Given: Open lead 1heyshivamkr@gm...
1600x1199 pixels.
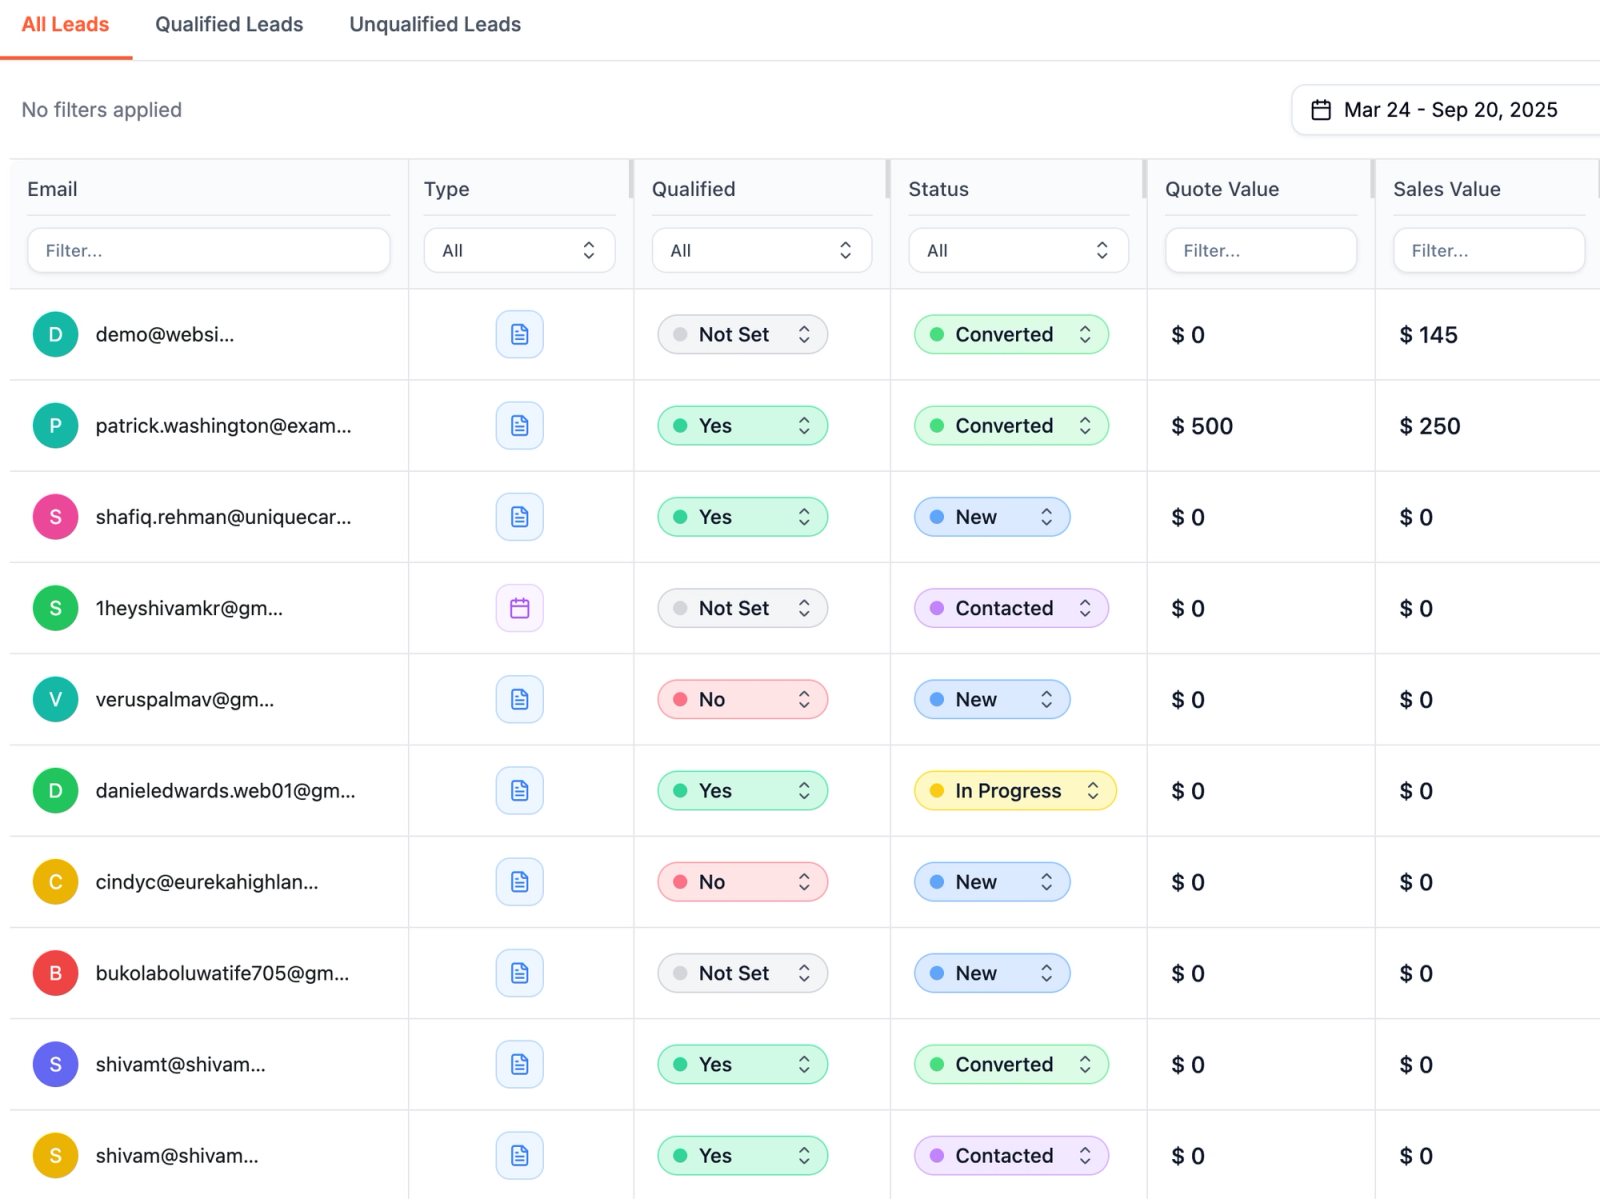Looking at the screenshot, I should pos(189,608).
